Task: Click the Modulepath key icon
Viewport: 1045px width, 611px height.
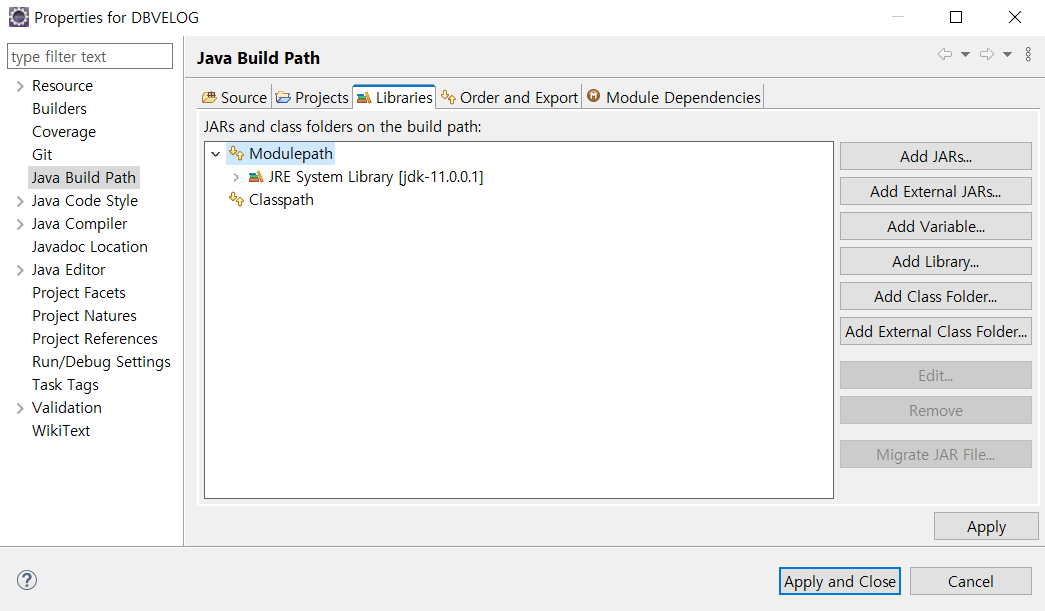Action: (x=237, y=154)
